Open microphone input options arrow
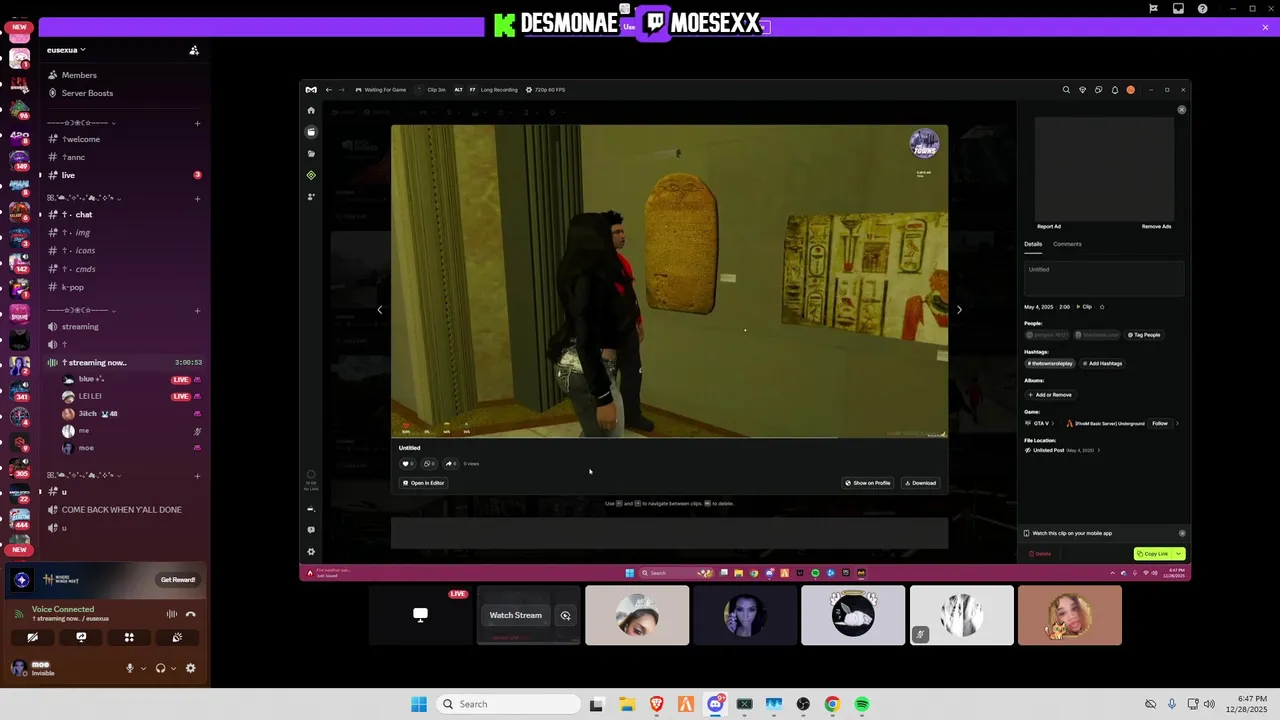Image resolution: width=1280 pixels, height=720 pixels. coord(143,668)
